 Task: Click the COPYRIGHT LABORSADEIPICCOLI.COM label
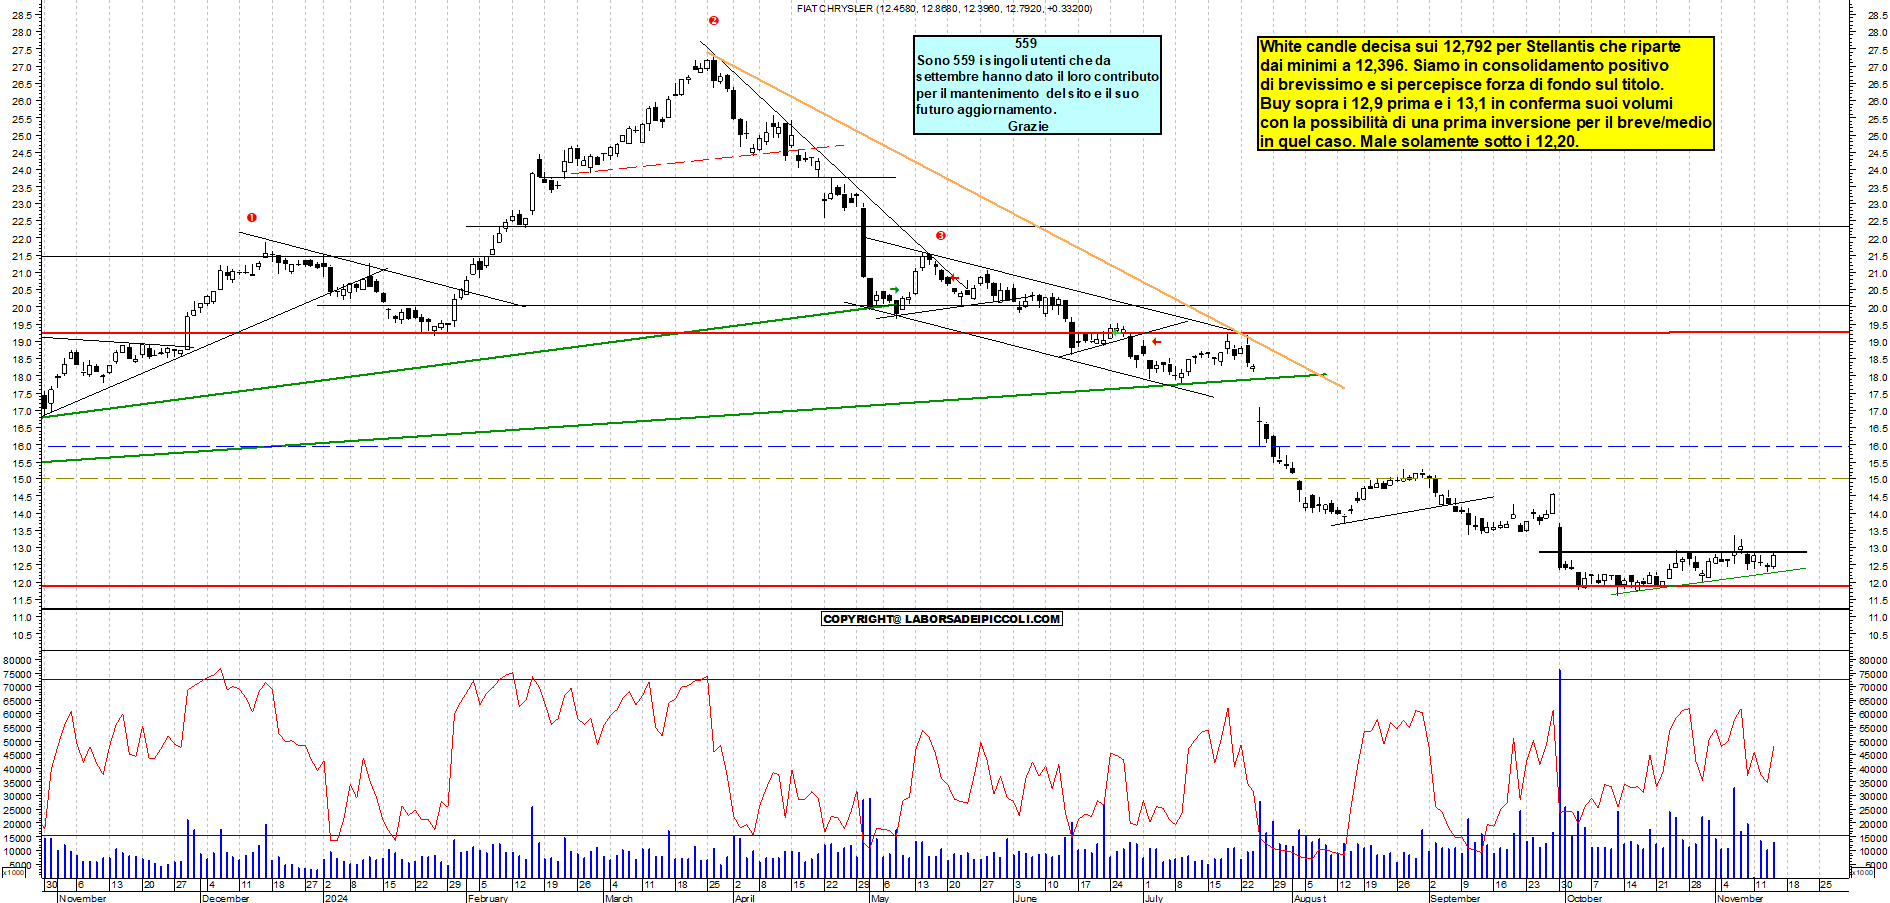(941, 619)
